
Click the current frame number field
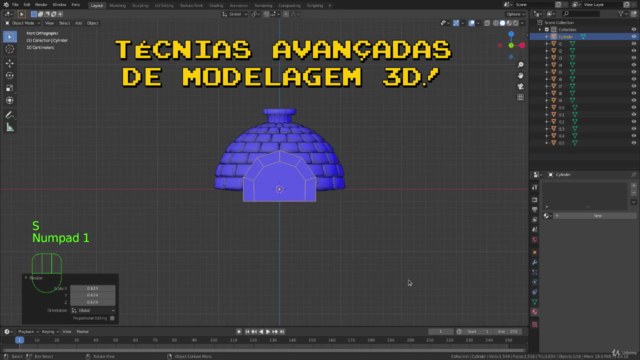(440, 332)
